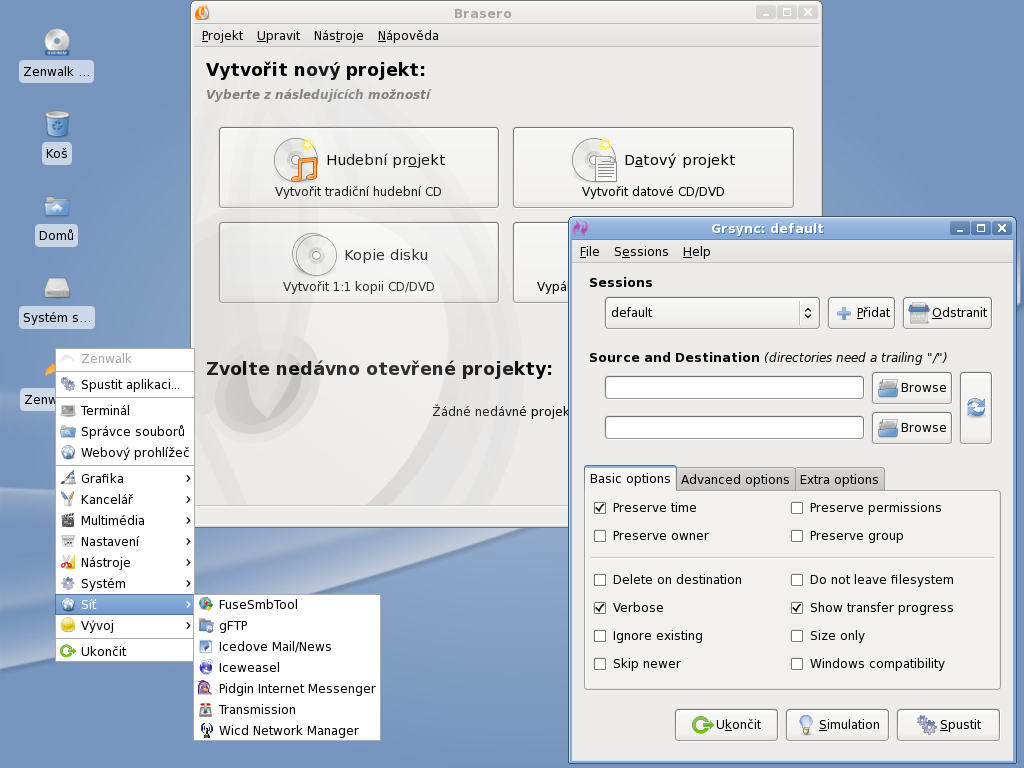The height and width of the screenshot is (768, 1024).
Task: Click the Terminál icon in the menu
Action: (x=68, y=411)
